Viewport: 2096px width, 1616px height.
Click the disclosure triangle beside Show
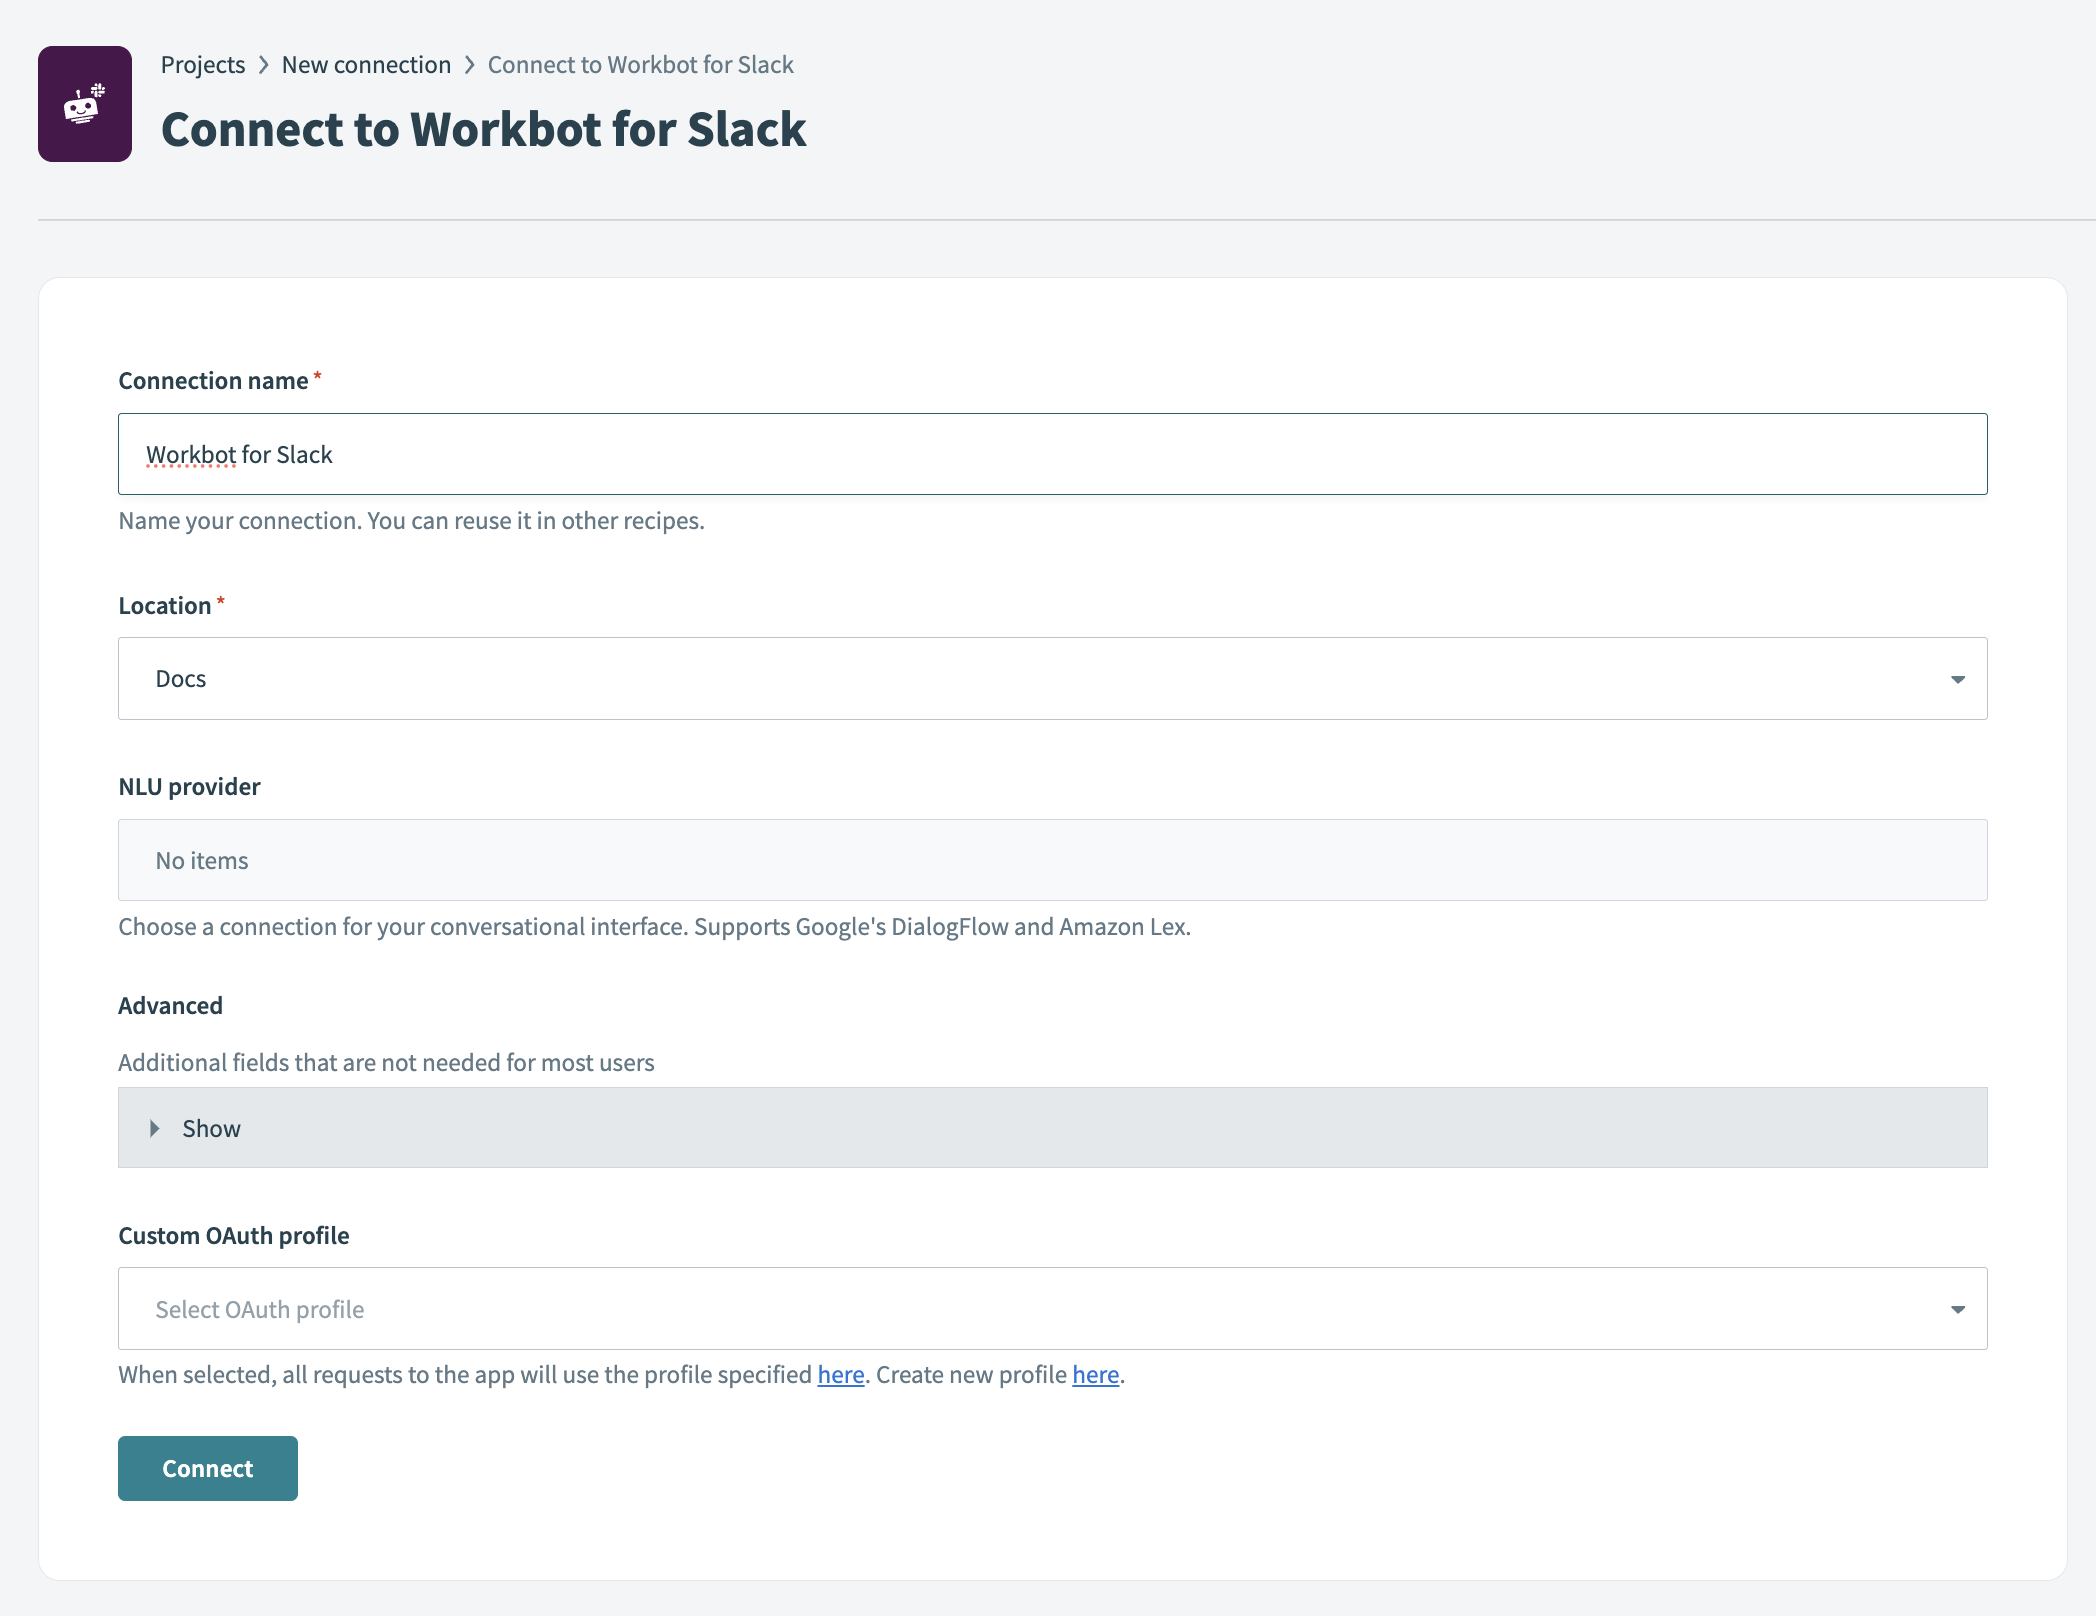156,1128
